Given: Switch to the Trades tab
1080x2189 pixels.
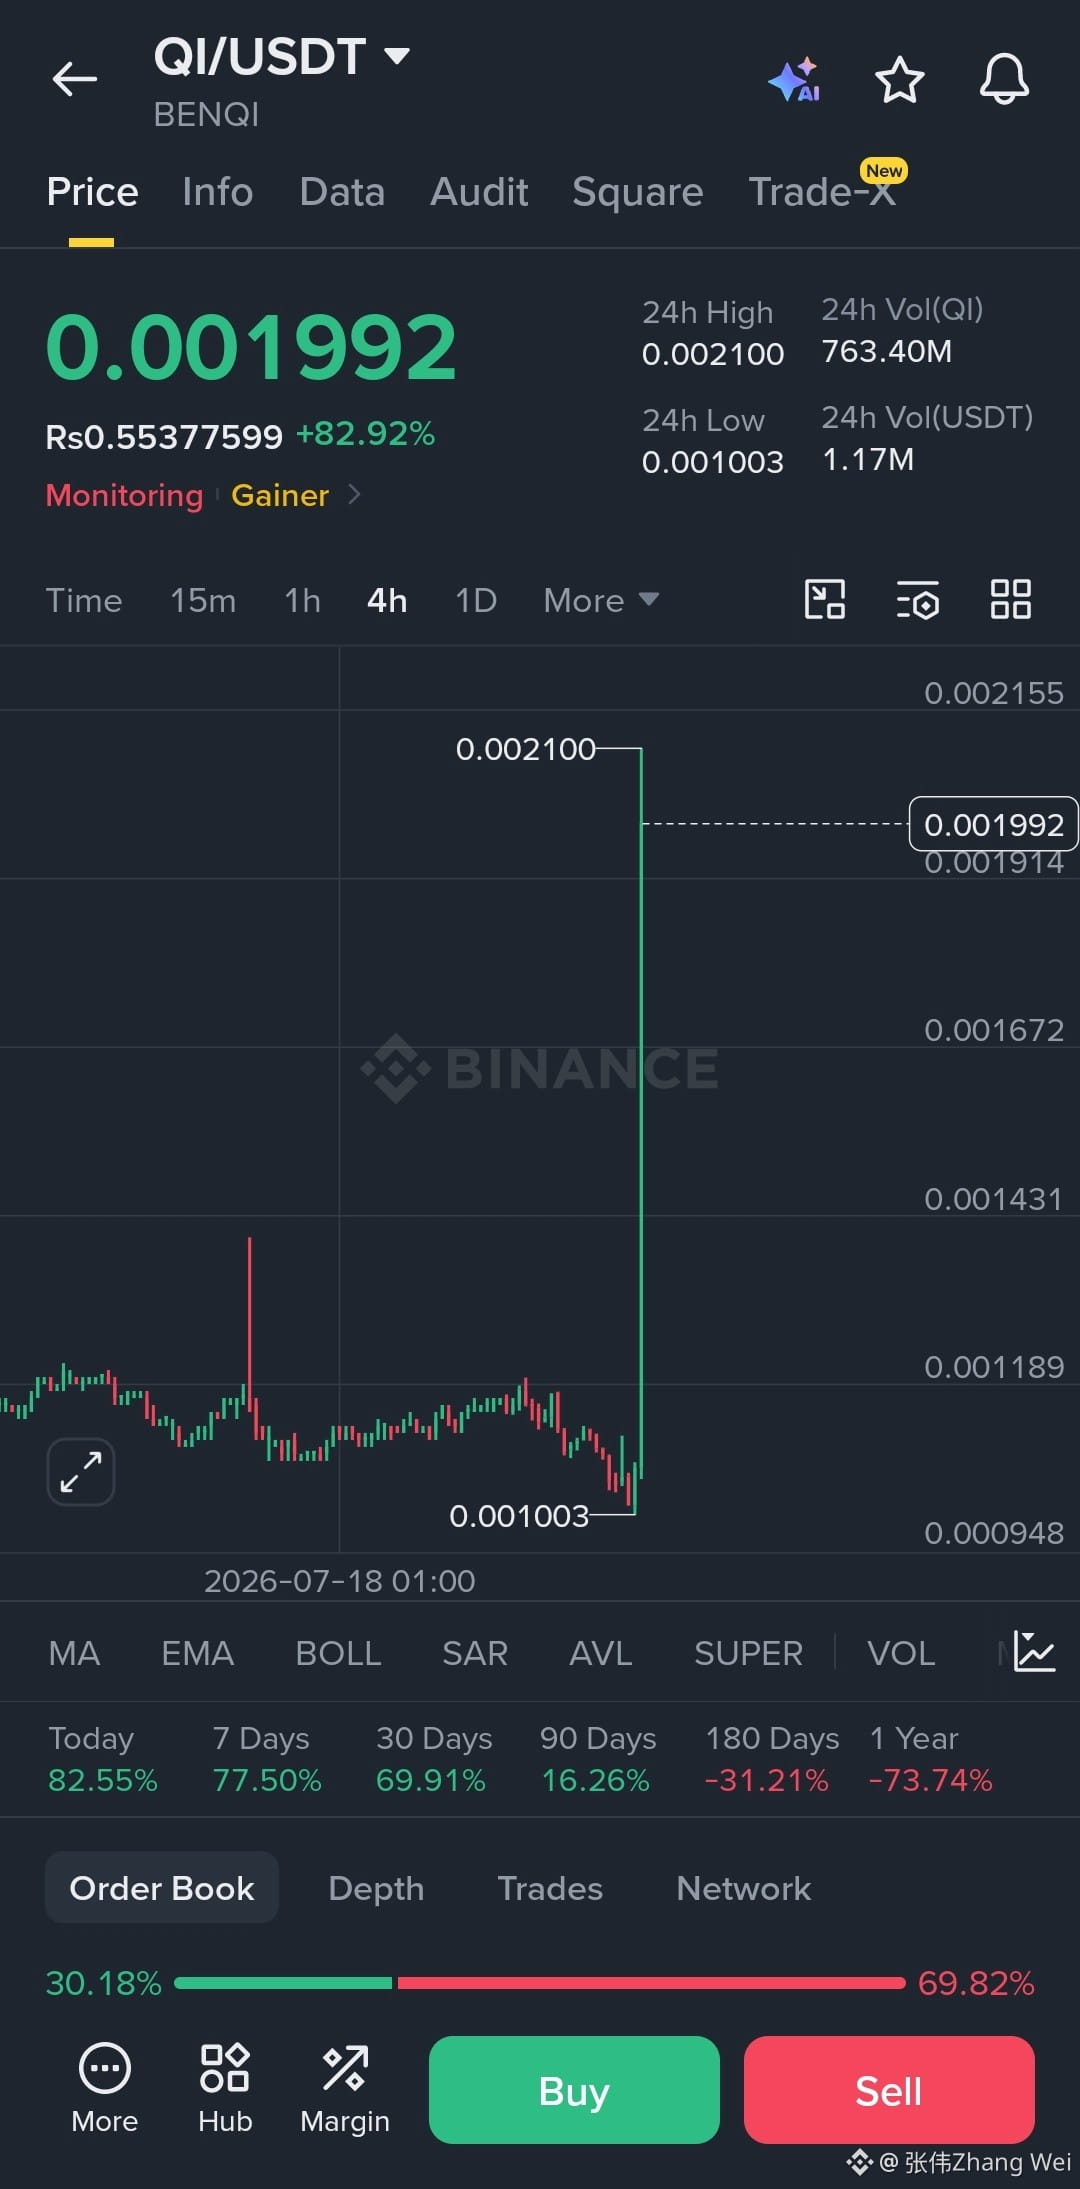Looking at the screenshot, I should click(x=550, y=1888).
